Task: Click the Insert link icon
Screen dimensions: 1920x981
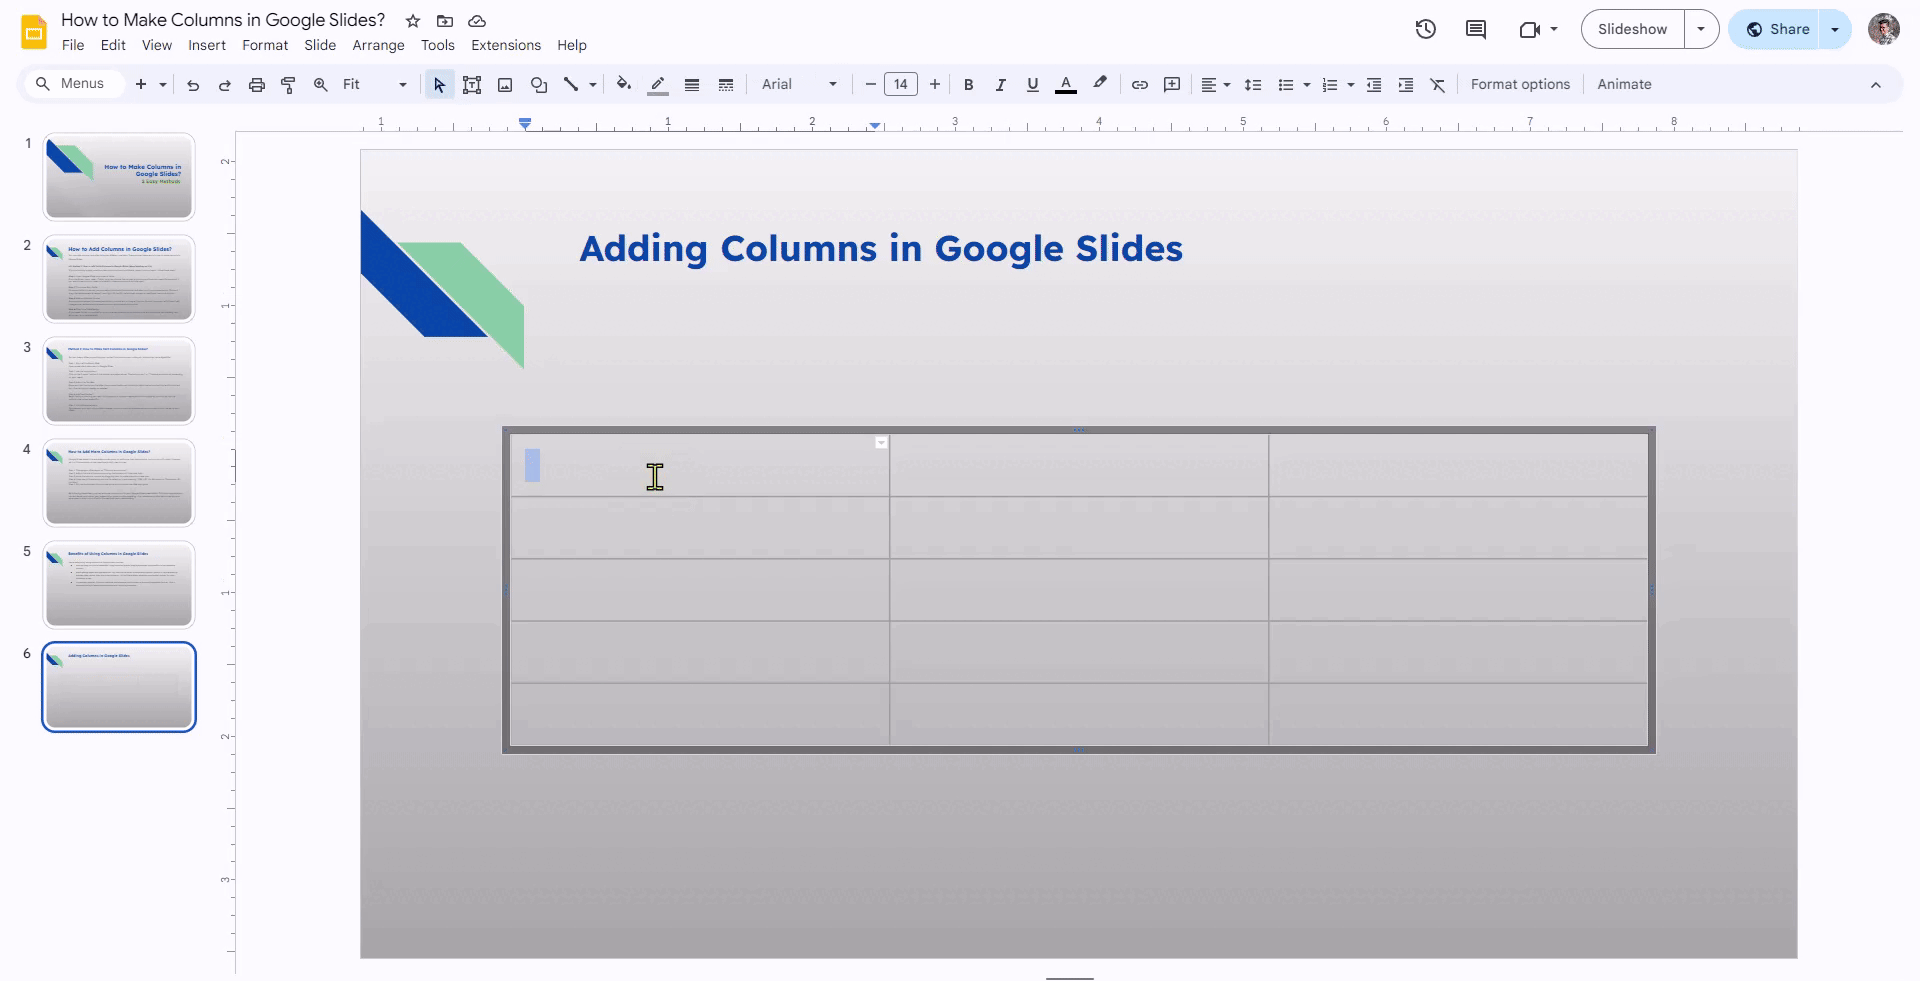Action: point(1139,85)
